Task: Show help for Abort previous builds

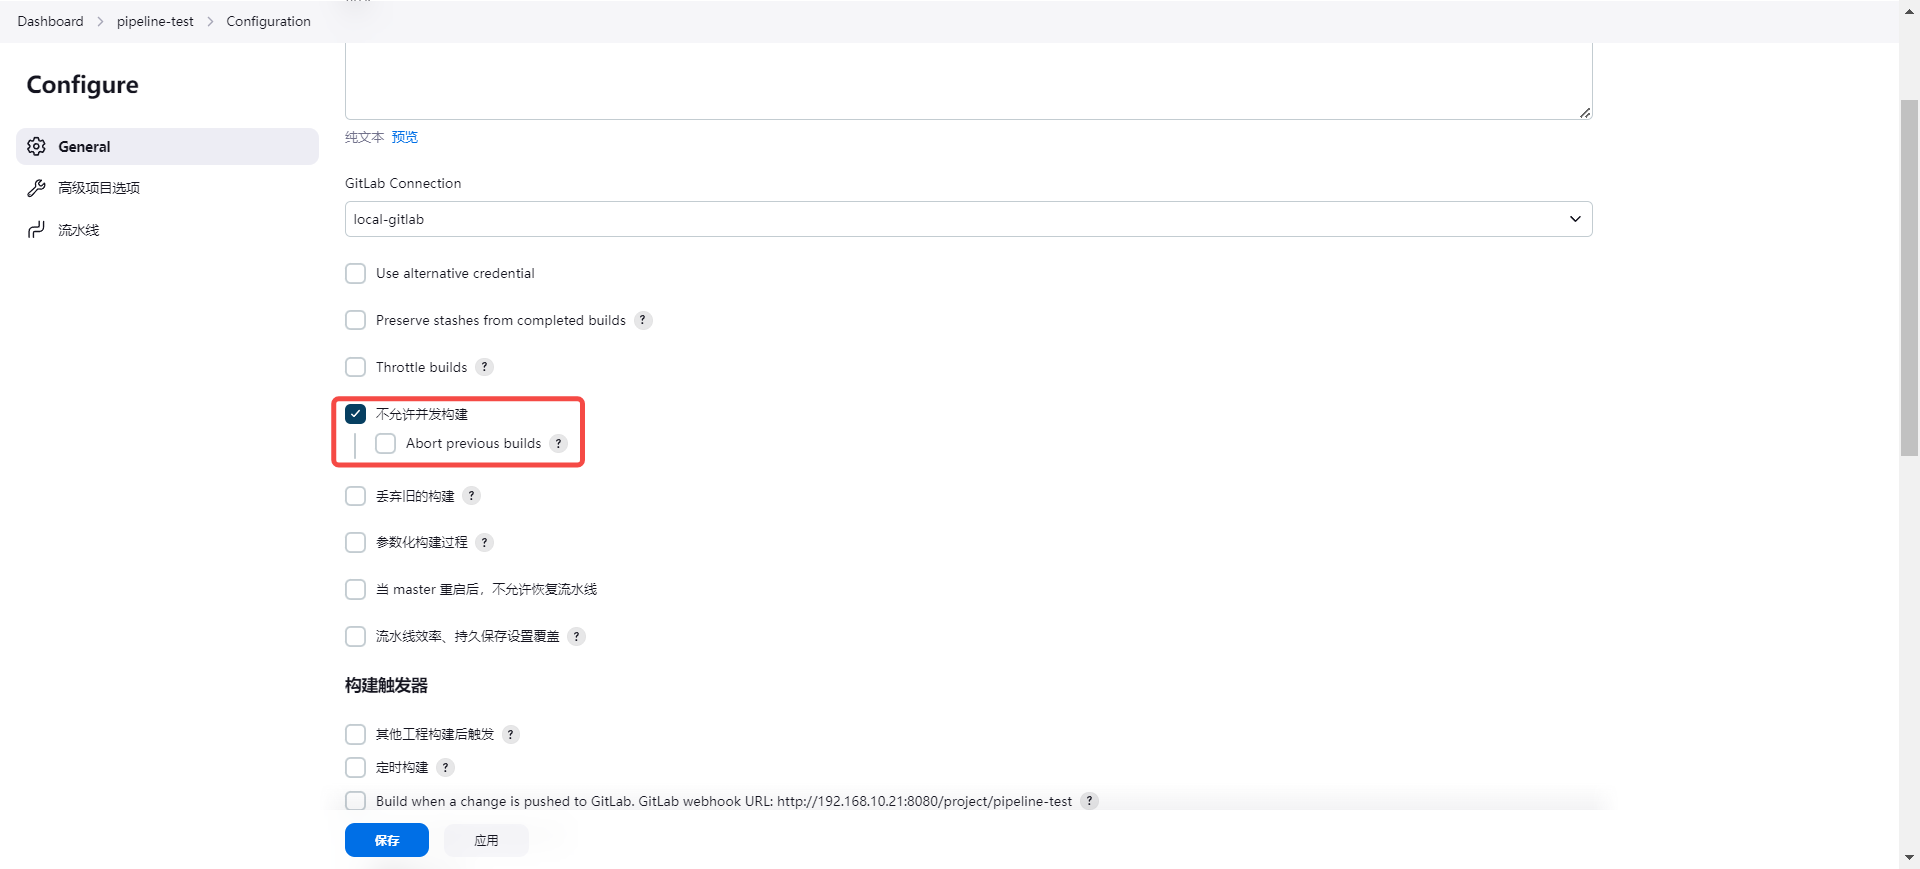Action: click(558, 443)
